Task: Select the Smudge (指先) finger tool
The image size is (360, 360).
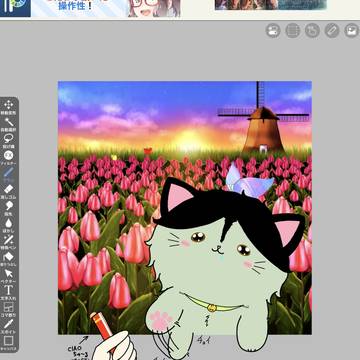Action: pyautogui.click(x=8, y=208)
